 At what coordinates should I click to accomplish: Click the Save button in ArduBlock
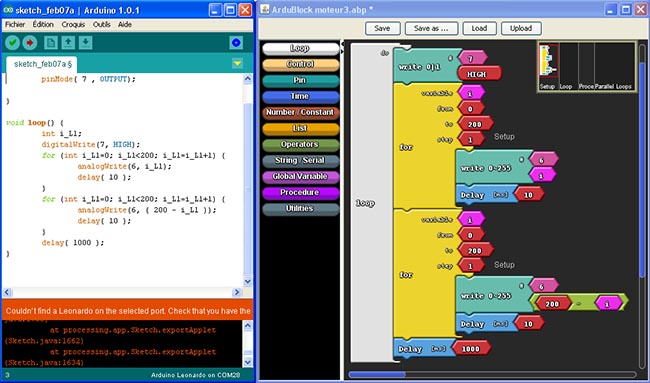point(382,28)
